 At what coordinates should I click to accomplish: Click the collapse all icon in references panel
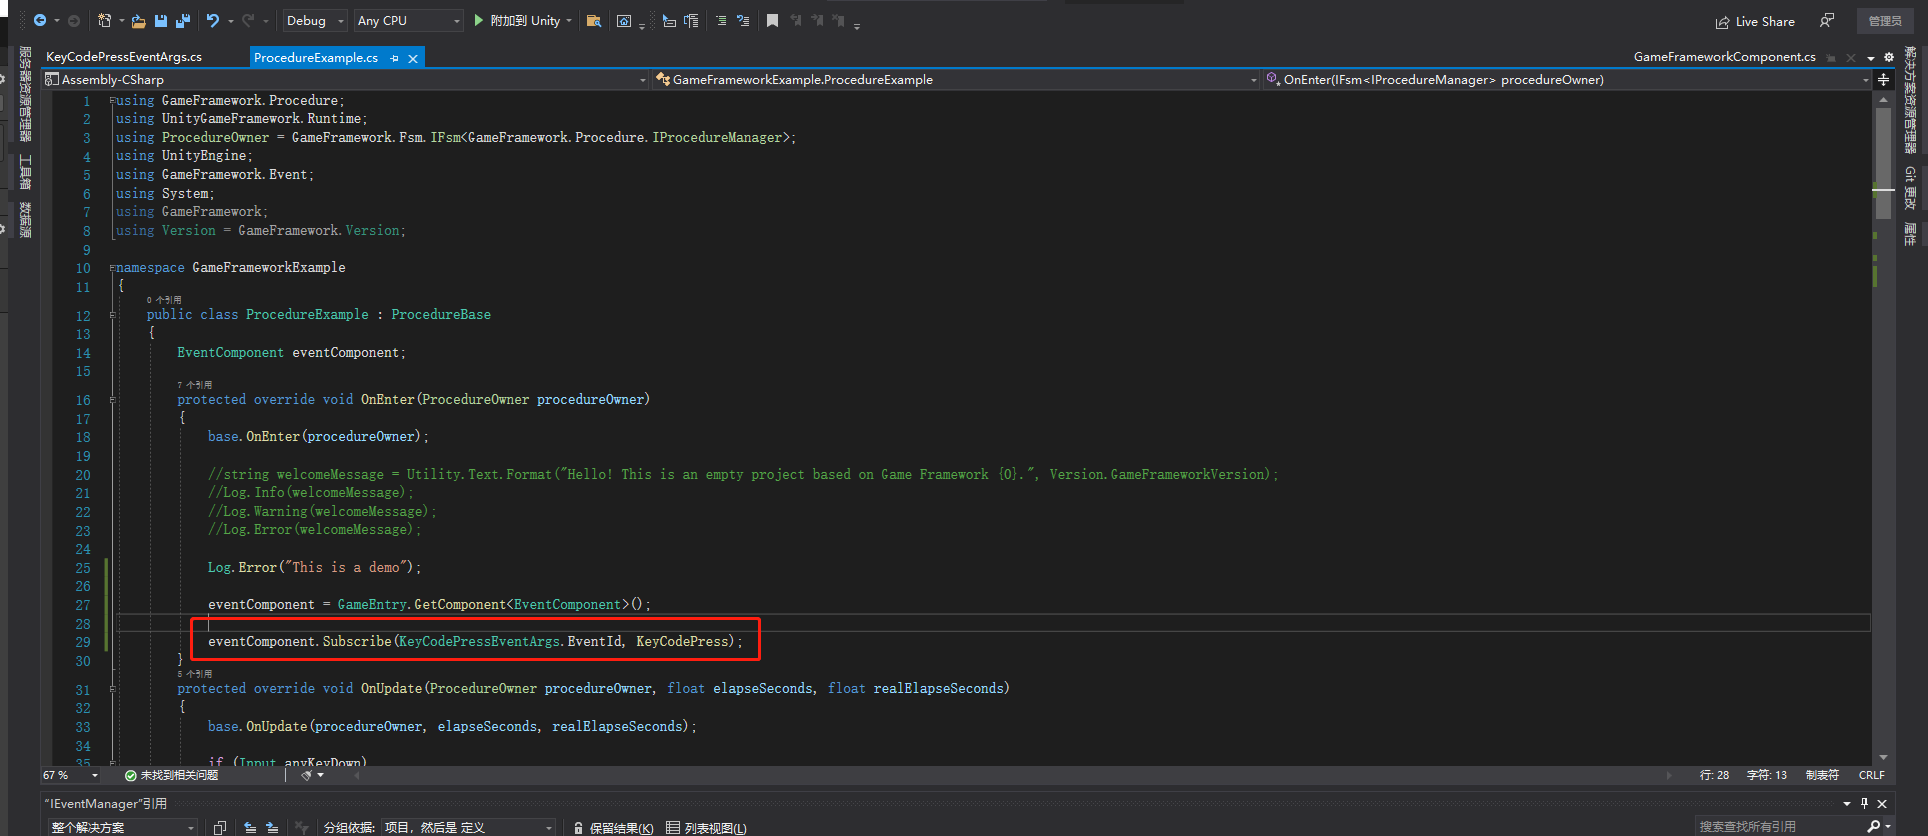pyautogui.click(x=250, y=827)
